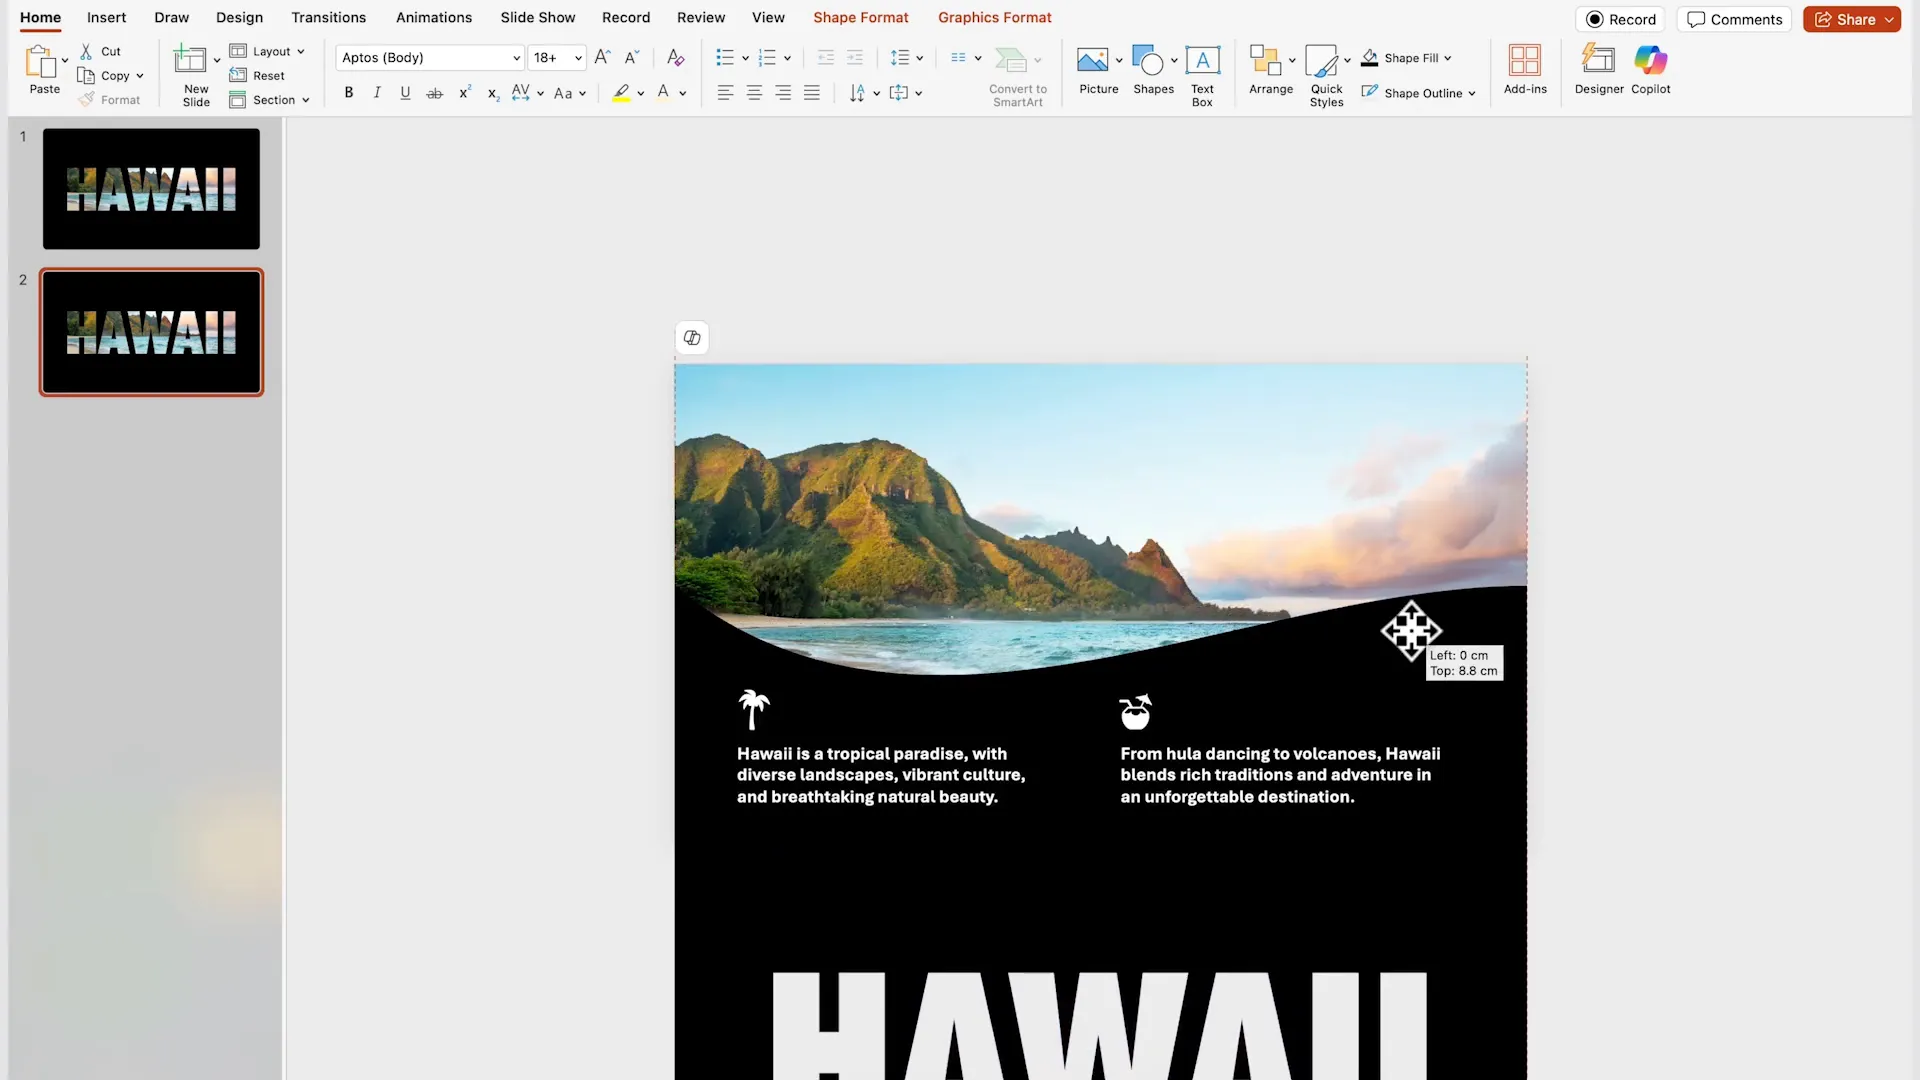Open Quick Styles gallery
Screen dimensions: 1920x1080
[1327, 76]
